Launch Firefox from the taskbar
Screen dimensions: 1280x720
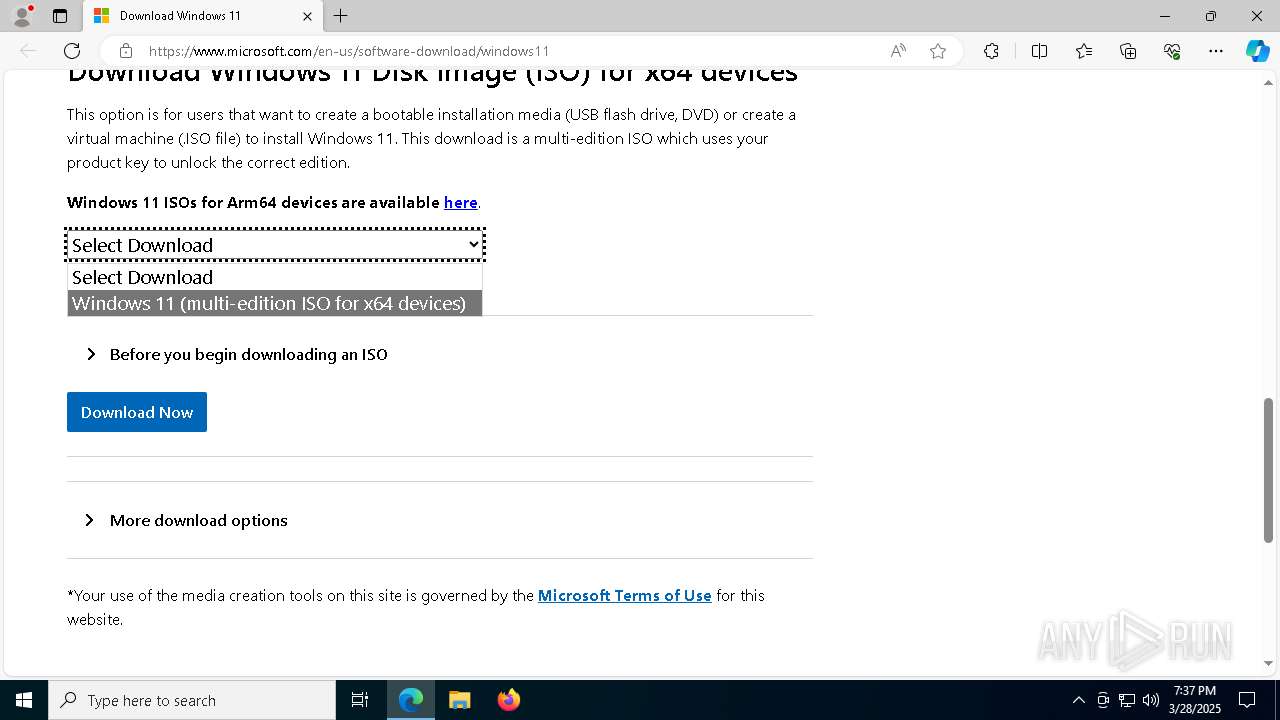pos(508,700)
